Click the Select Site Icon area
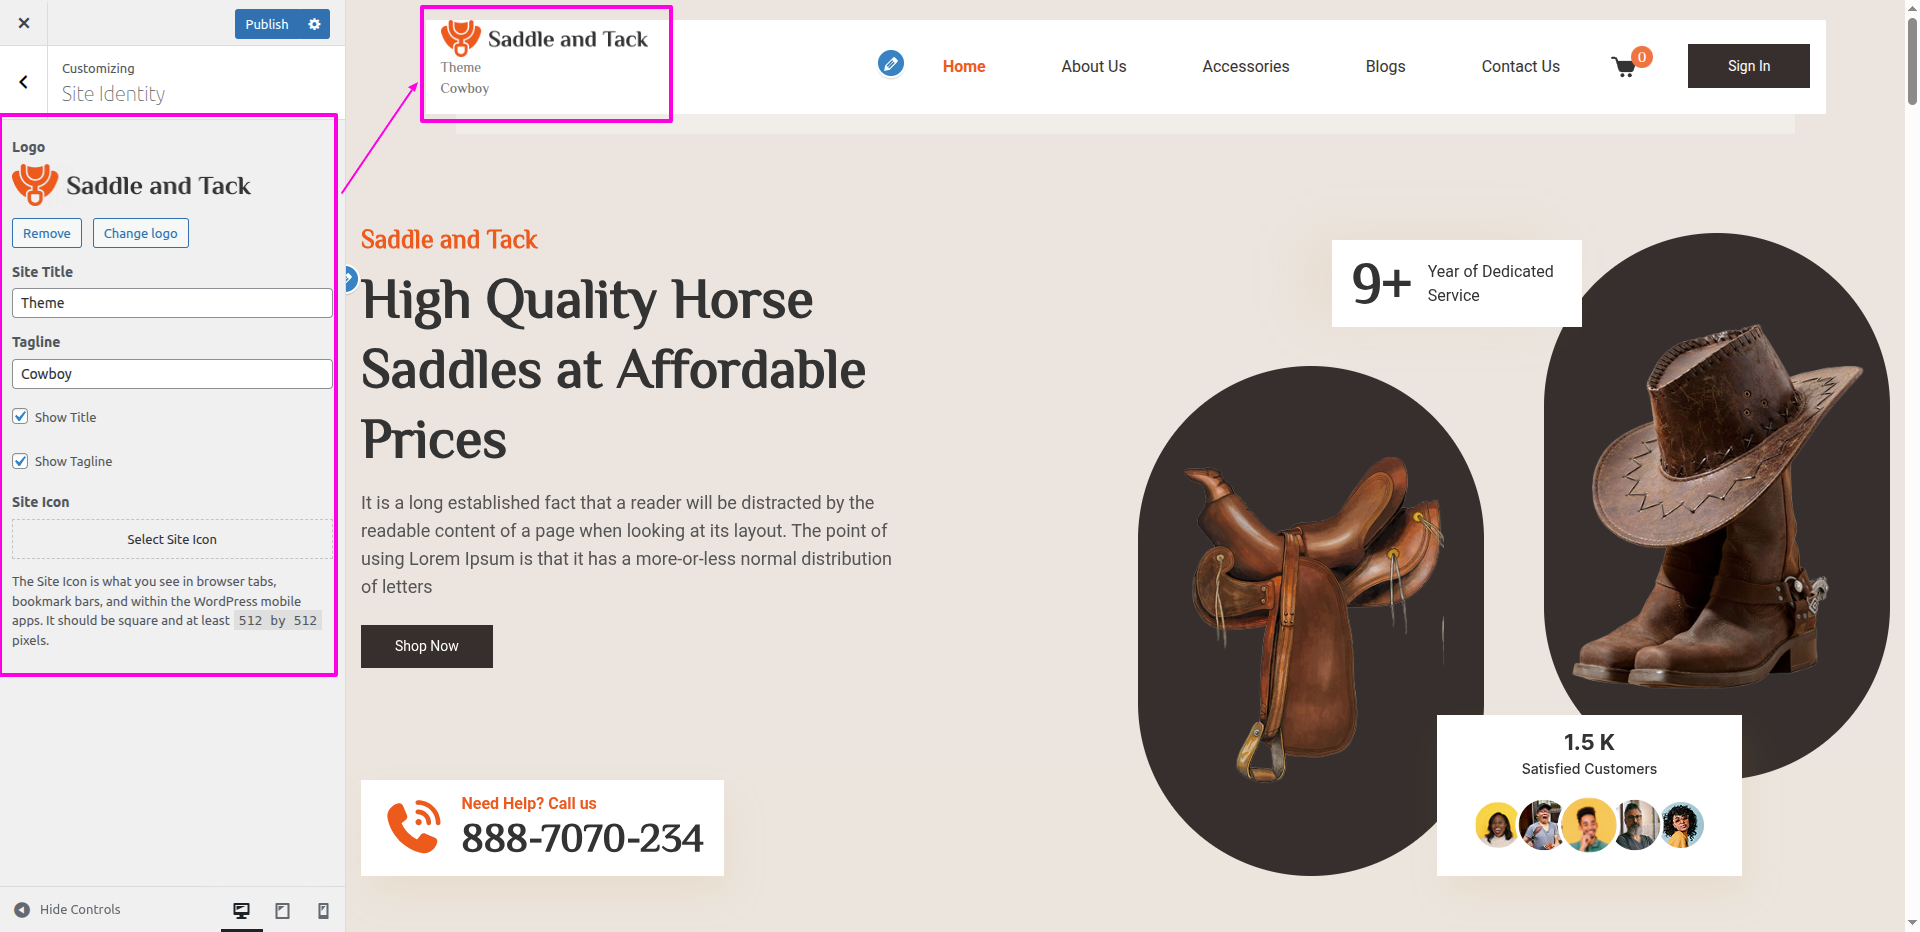 [172, 539]
